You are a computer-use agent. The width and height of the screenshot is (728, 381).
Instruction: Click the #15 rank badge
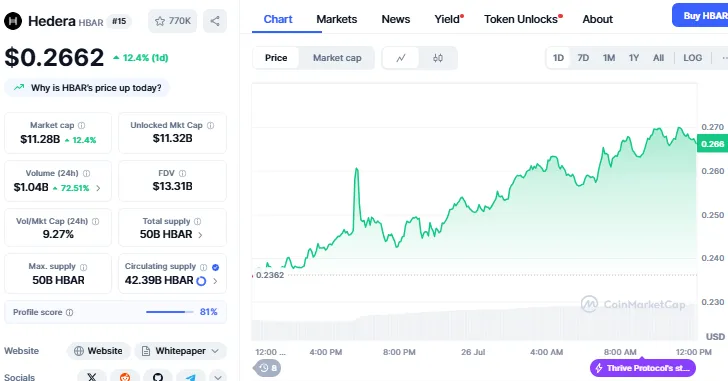point(119,21)
